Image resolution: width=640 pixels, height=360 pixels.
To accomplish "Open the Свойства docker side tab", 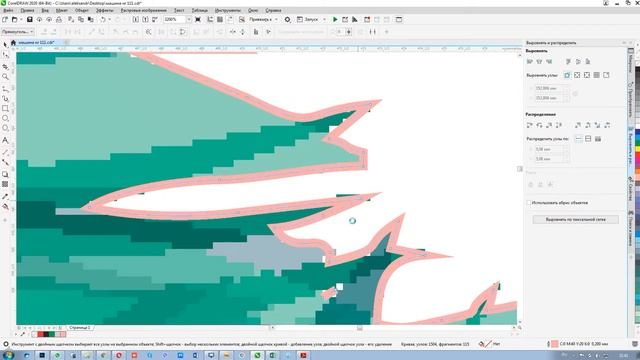I will (631, 189).
